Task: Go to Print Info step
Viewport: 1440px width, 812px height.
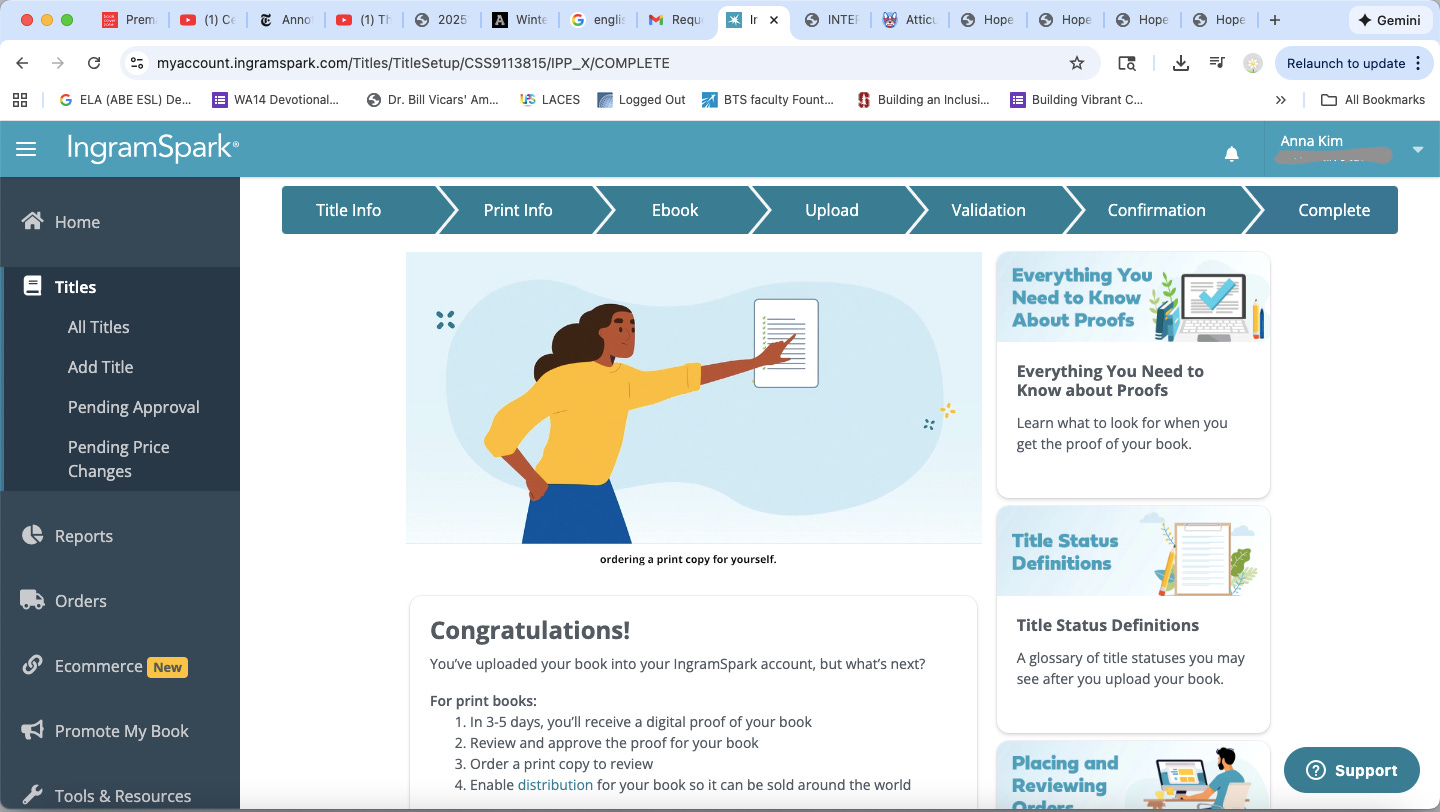Action: (x=518, y=210)
